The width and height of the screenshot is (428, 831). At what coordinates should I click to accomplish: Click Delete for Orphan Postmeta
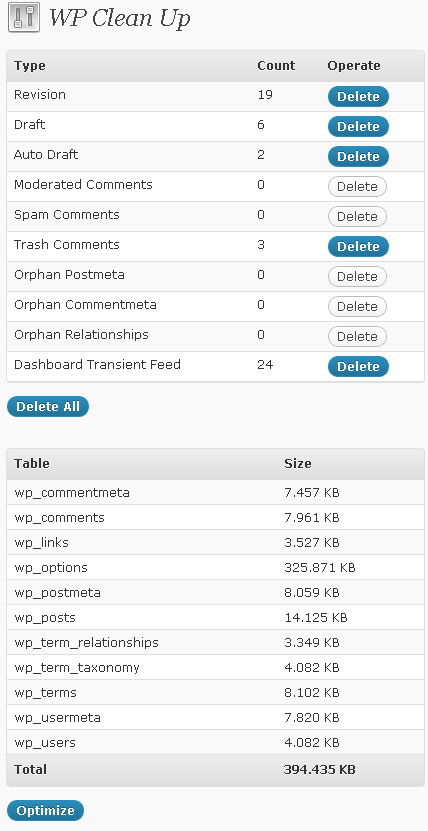[x=357, y=276]
